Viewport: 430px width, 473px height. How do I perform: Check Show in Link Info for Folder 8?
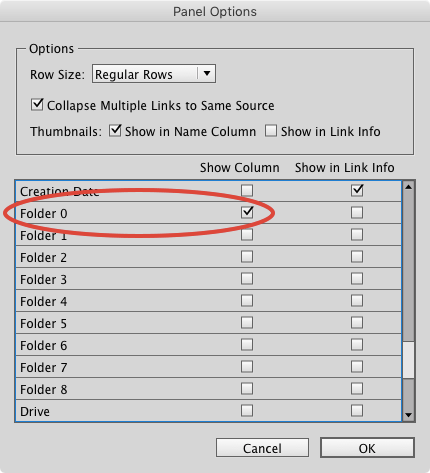coord(357,388)
